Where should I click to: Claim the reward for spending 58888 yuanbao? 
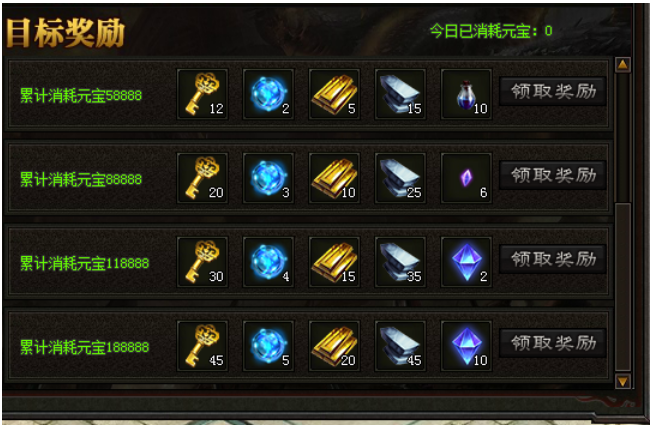(x=553, y=91)
